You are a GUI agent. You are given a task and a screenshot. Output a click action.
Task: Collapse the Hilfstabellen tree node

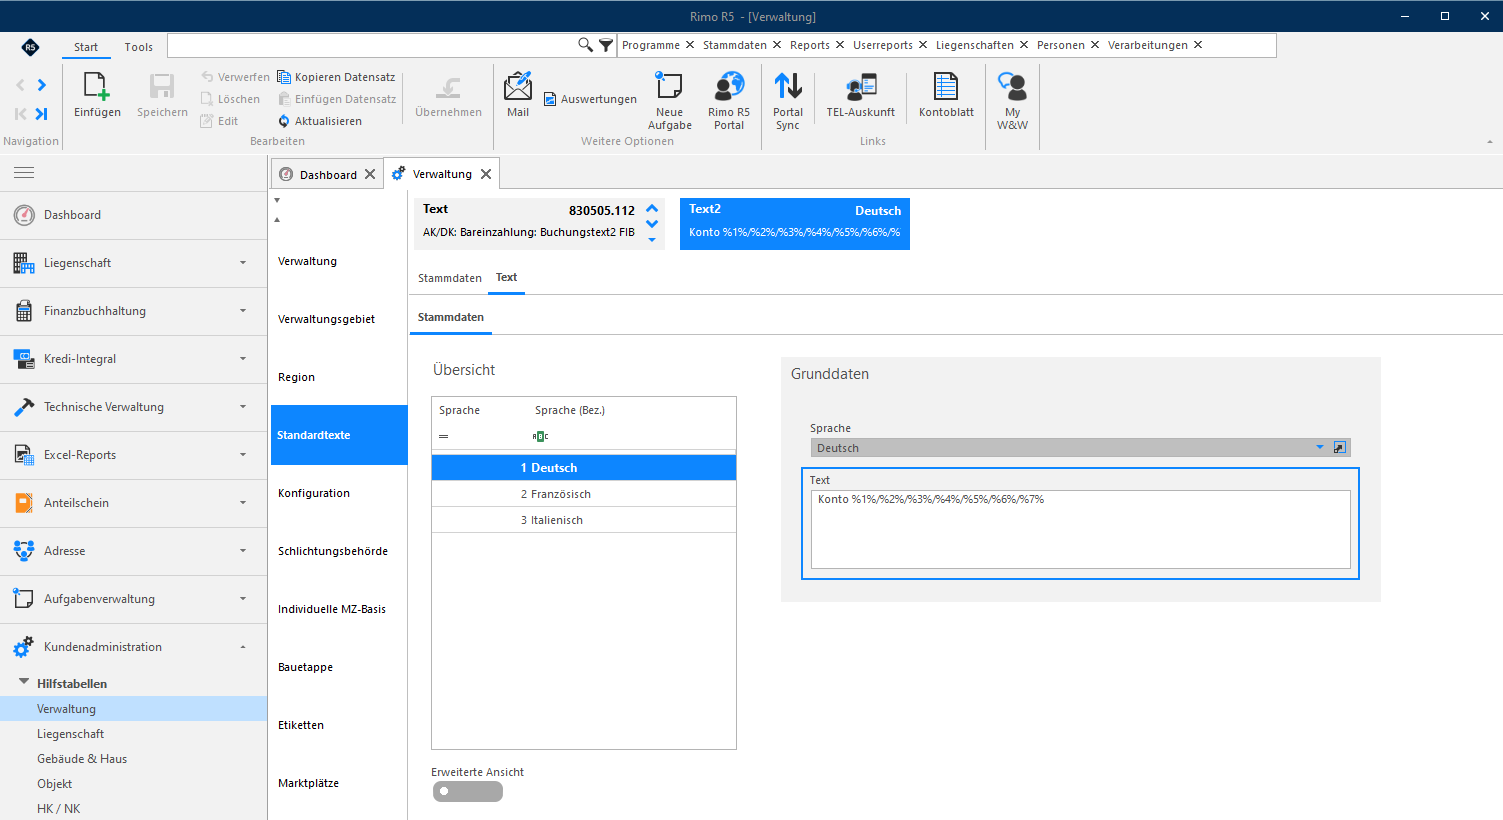[x=24, y=683]
